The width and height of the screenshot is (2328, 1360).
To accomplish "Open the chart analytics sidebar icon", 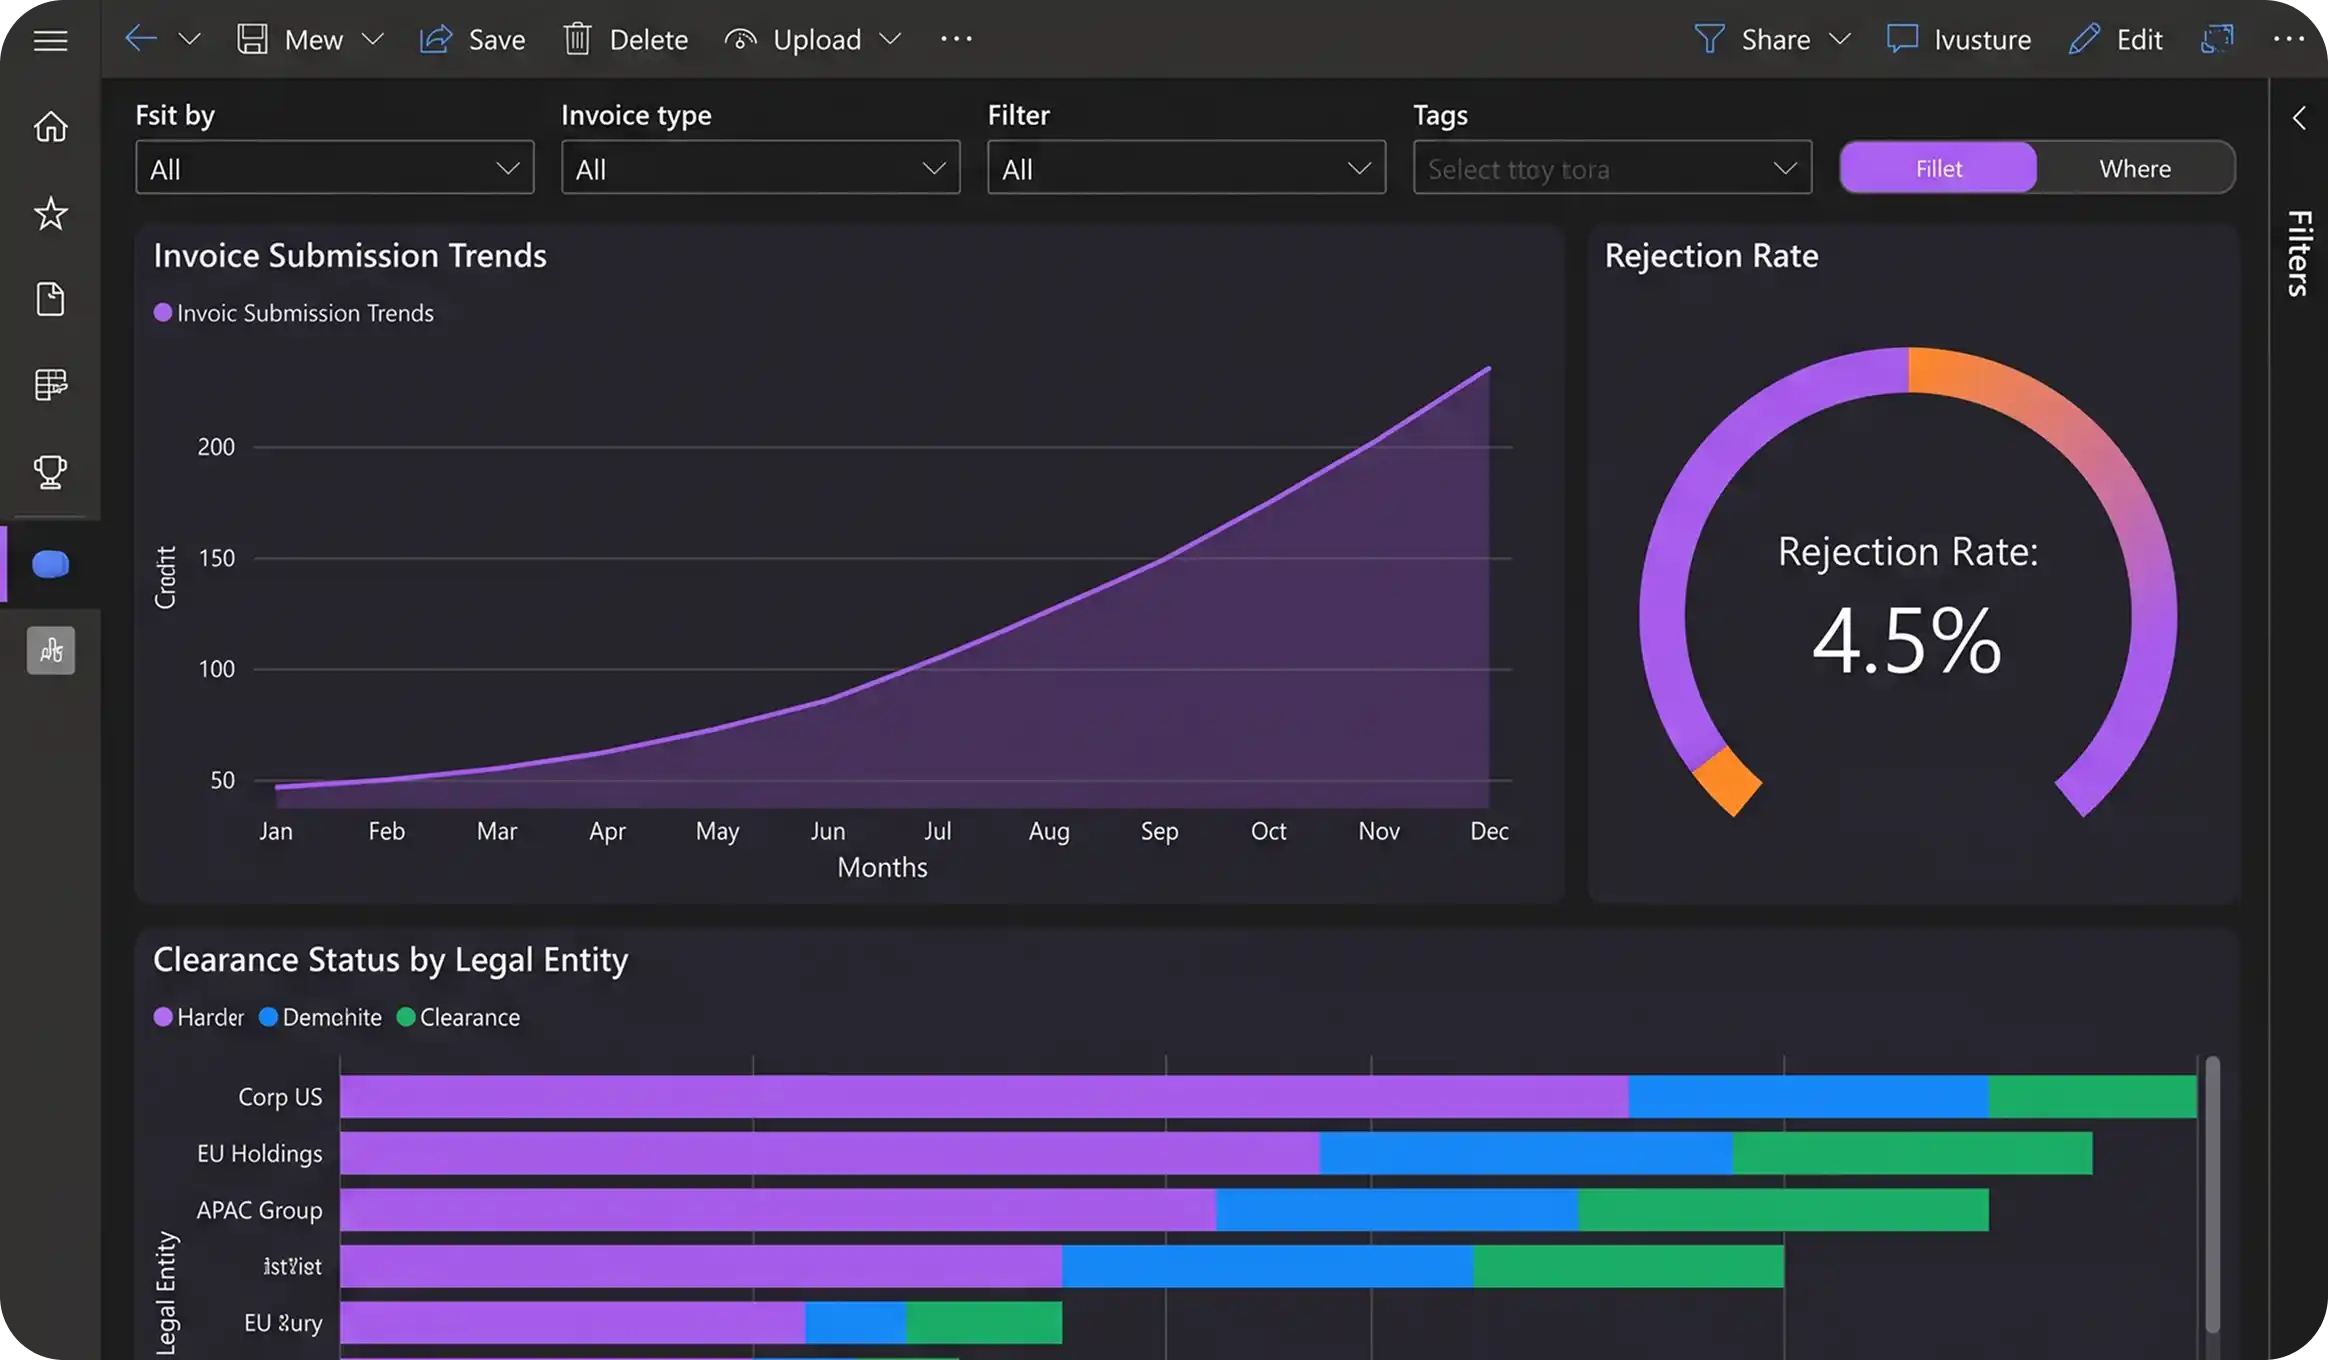I will (50, 650).
